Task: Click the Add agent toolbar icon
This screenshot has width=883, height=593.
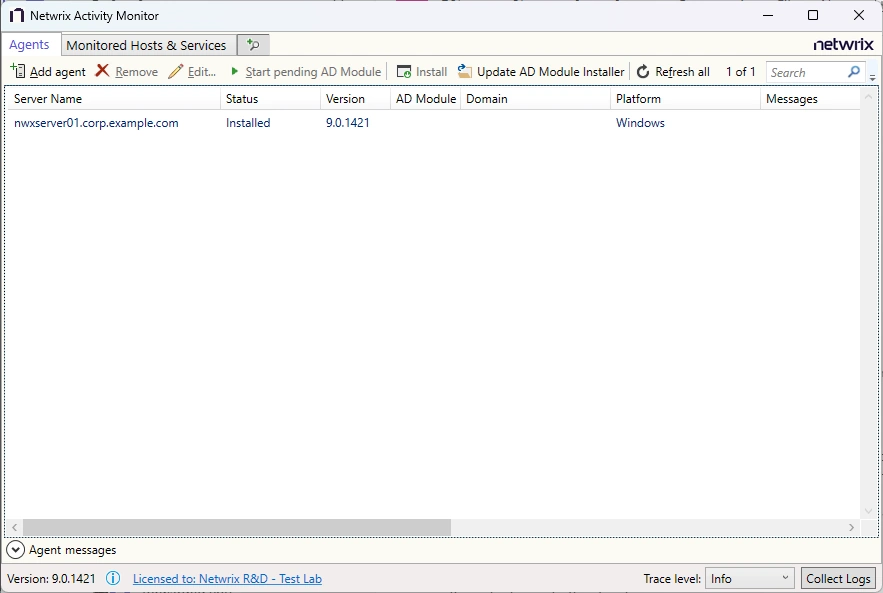Action: click(x=18, y=71)
